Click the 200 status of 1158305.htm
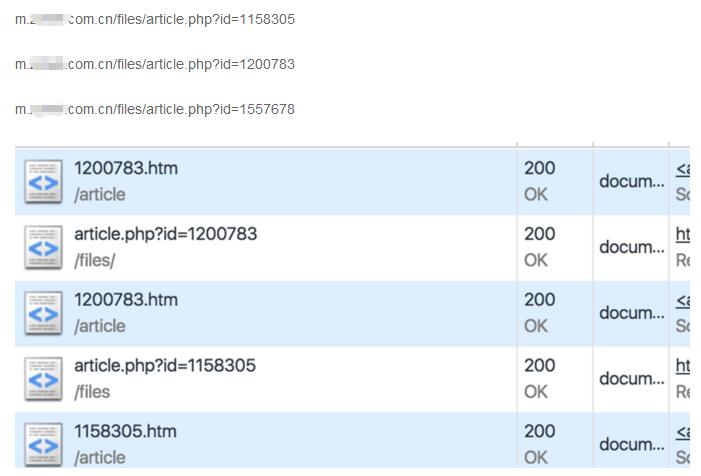 (x=539, y=431)
